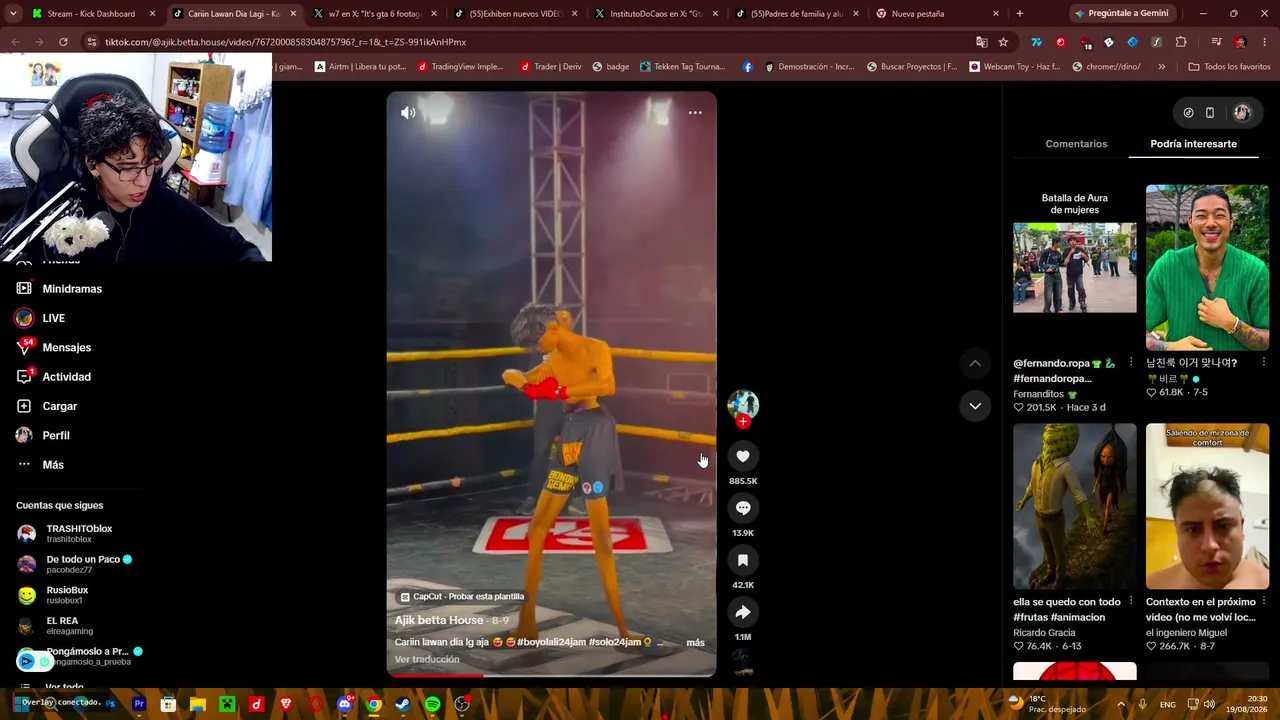Open a new browser tab with plus button
The height and width of the screenshot is (720, 1280).
1019,14
